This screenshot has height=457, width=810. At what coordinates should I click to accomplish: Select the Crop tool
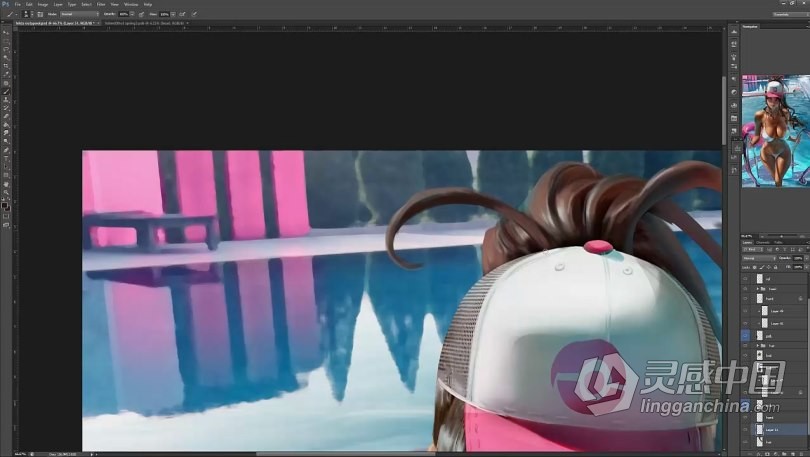click(x=6, y=66)
